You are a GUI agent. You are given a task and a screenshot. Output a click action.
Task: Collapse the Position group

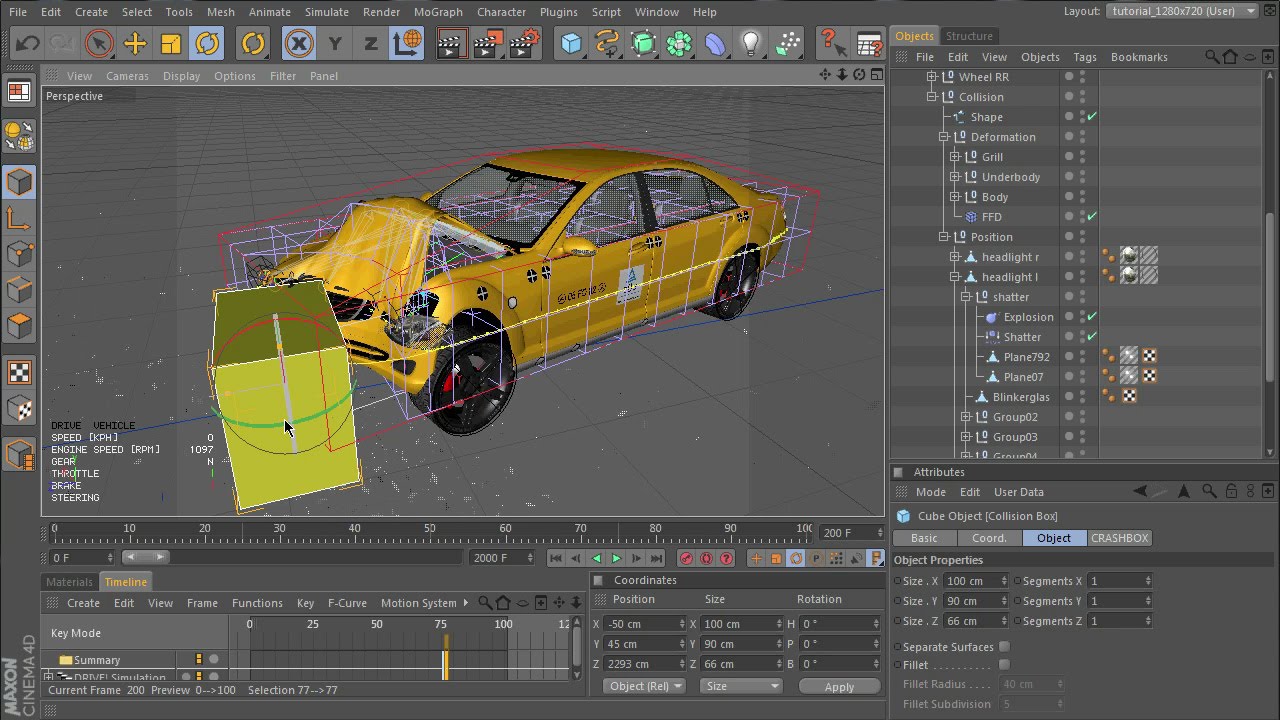pos(943,237)
